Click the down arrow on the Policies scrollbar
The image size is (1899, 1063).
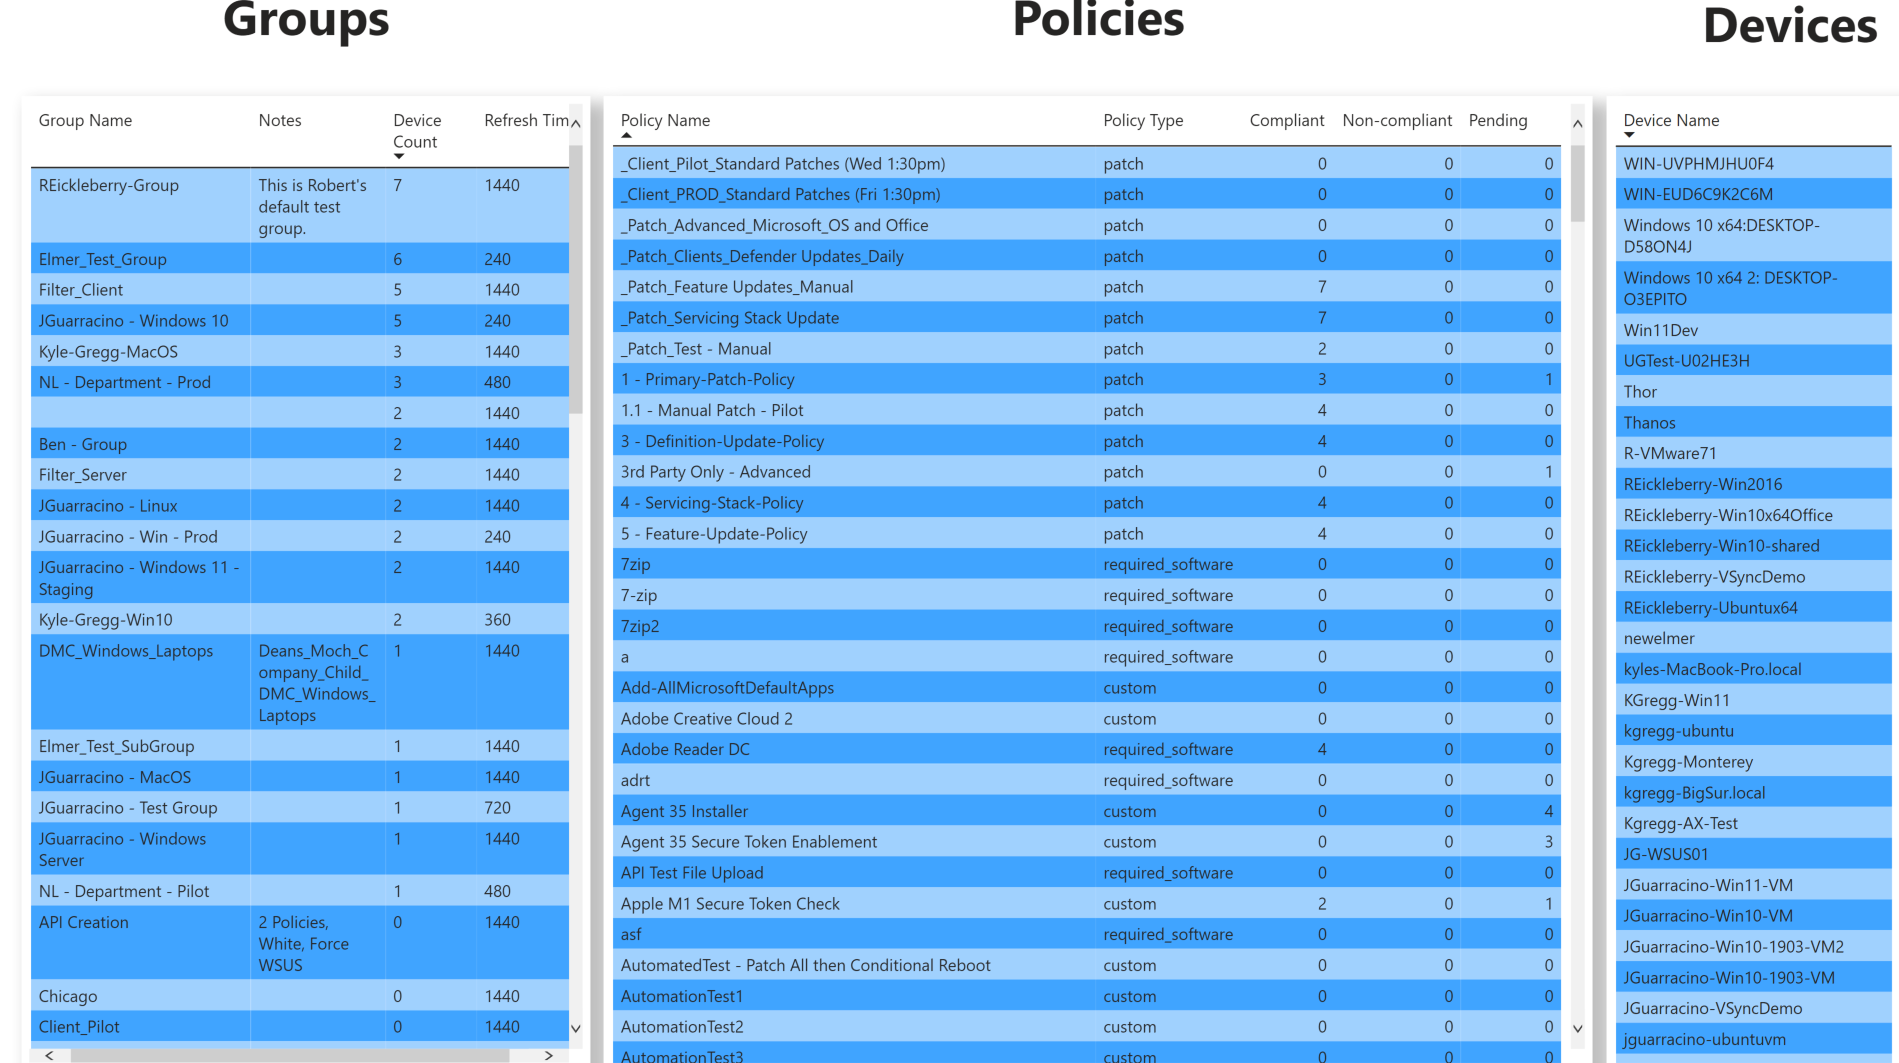[1578, 1028]
